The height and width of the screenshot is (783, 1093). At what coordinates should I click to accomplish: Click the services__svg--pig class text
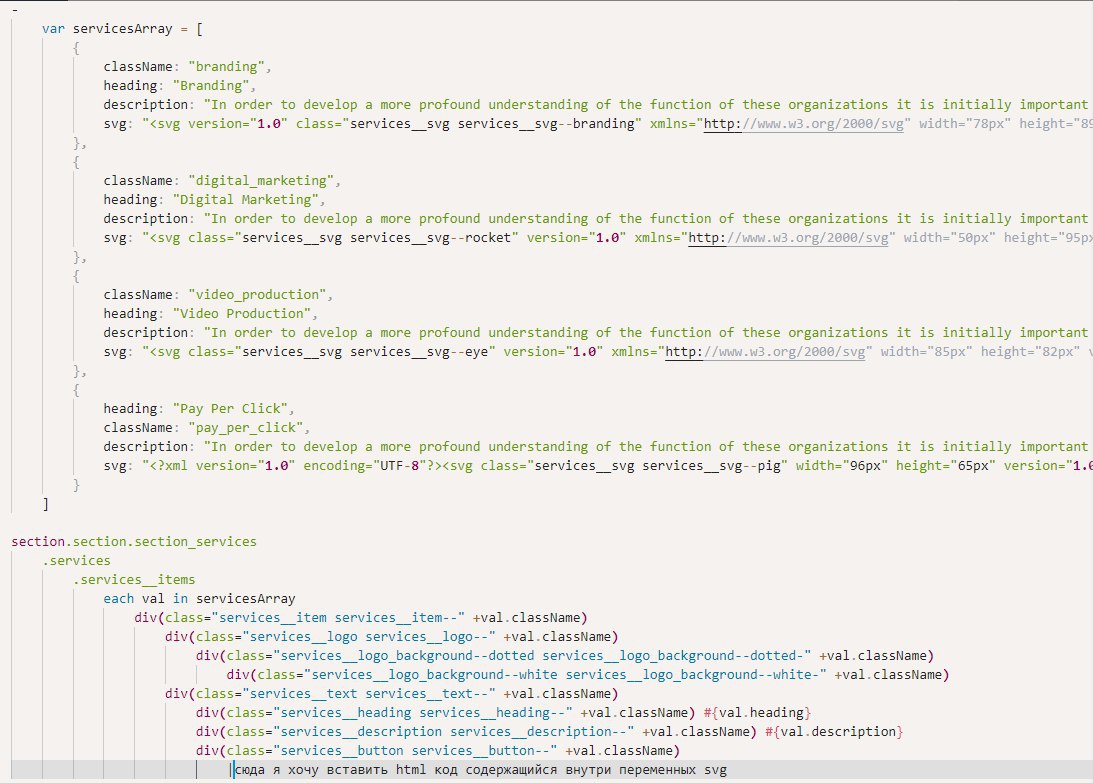coord(711,466)
